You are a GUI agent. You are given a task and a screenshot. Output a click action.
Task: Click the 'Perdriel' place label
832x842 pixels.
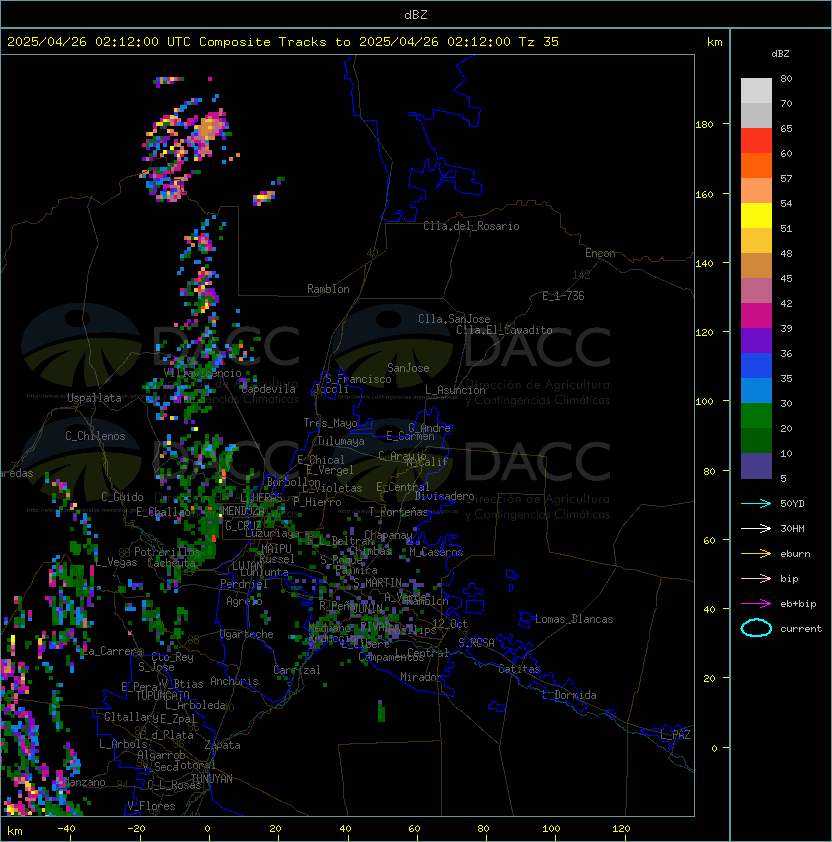tap(244, 584)
